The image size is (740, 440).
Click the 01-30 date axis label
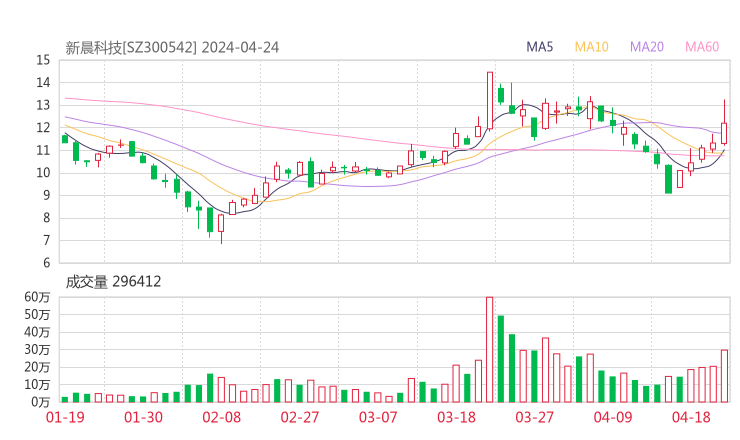pos(143,417)
